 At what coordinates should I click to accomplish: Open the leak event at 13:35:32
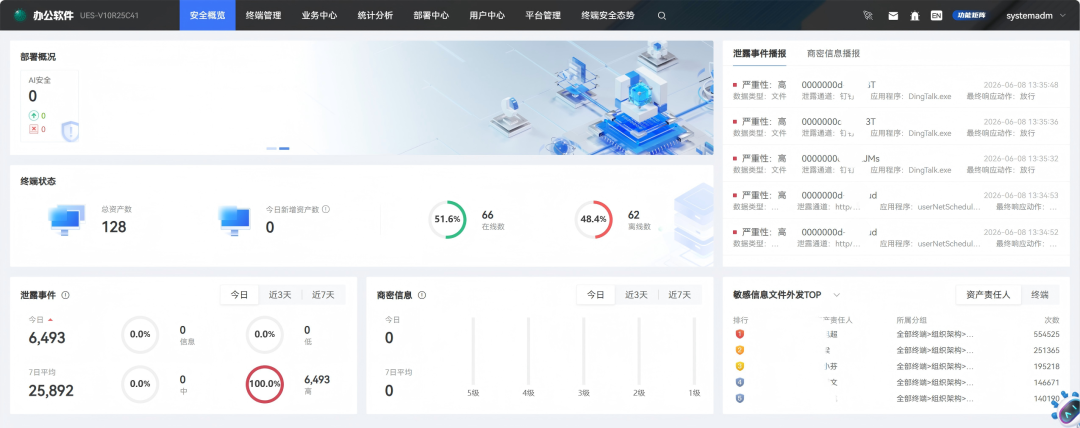point(895,164)
